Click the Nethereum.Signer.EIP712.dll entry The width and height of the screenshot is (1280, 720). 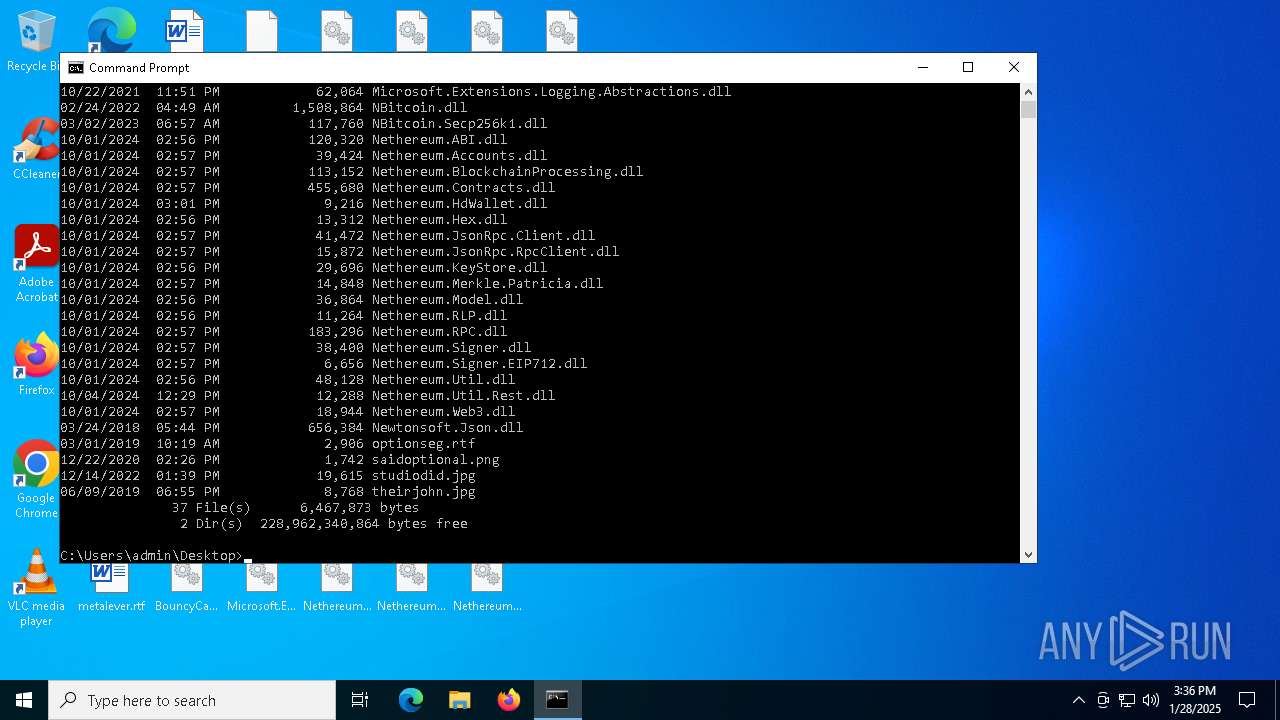480,364
